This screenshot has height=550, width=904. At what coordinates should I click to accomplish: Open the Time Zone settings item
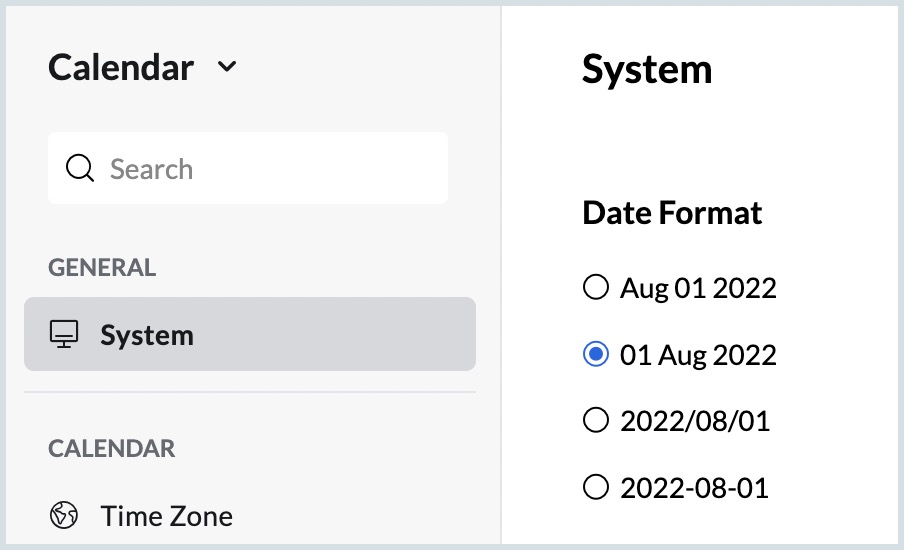tap(166, 516)
